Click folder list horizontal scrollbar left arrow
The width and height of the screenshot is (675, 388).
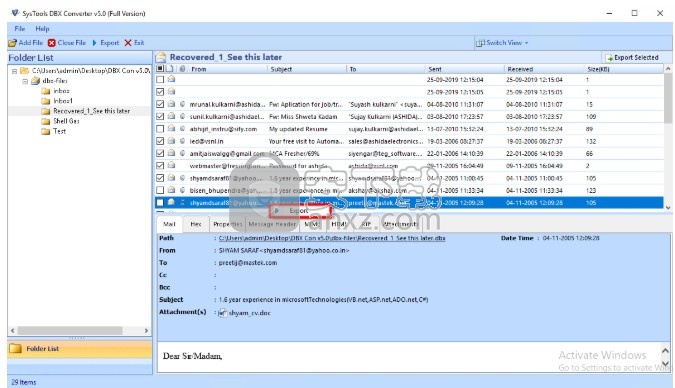pyautogui.click(x=12, y=330)
